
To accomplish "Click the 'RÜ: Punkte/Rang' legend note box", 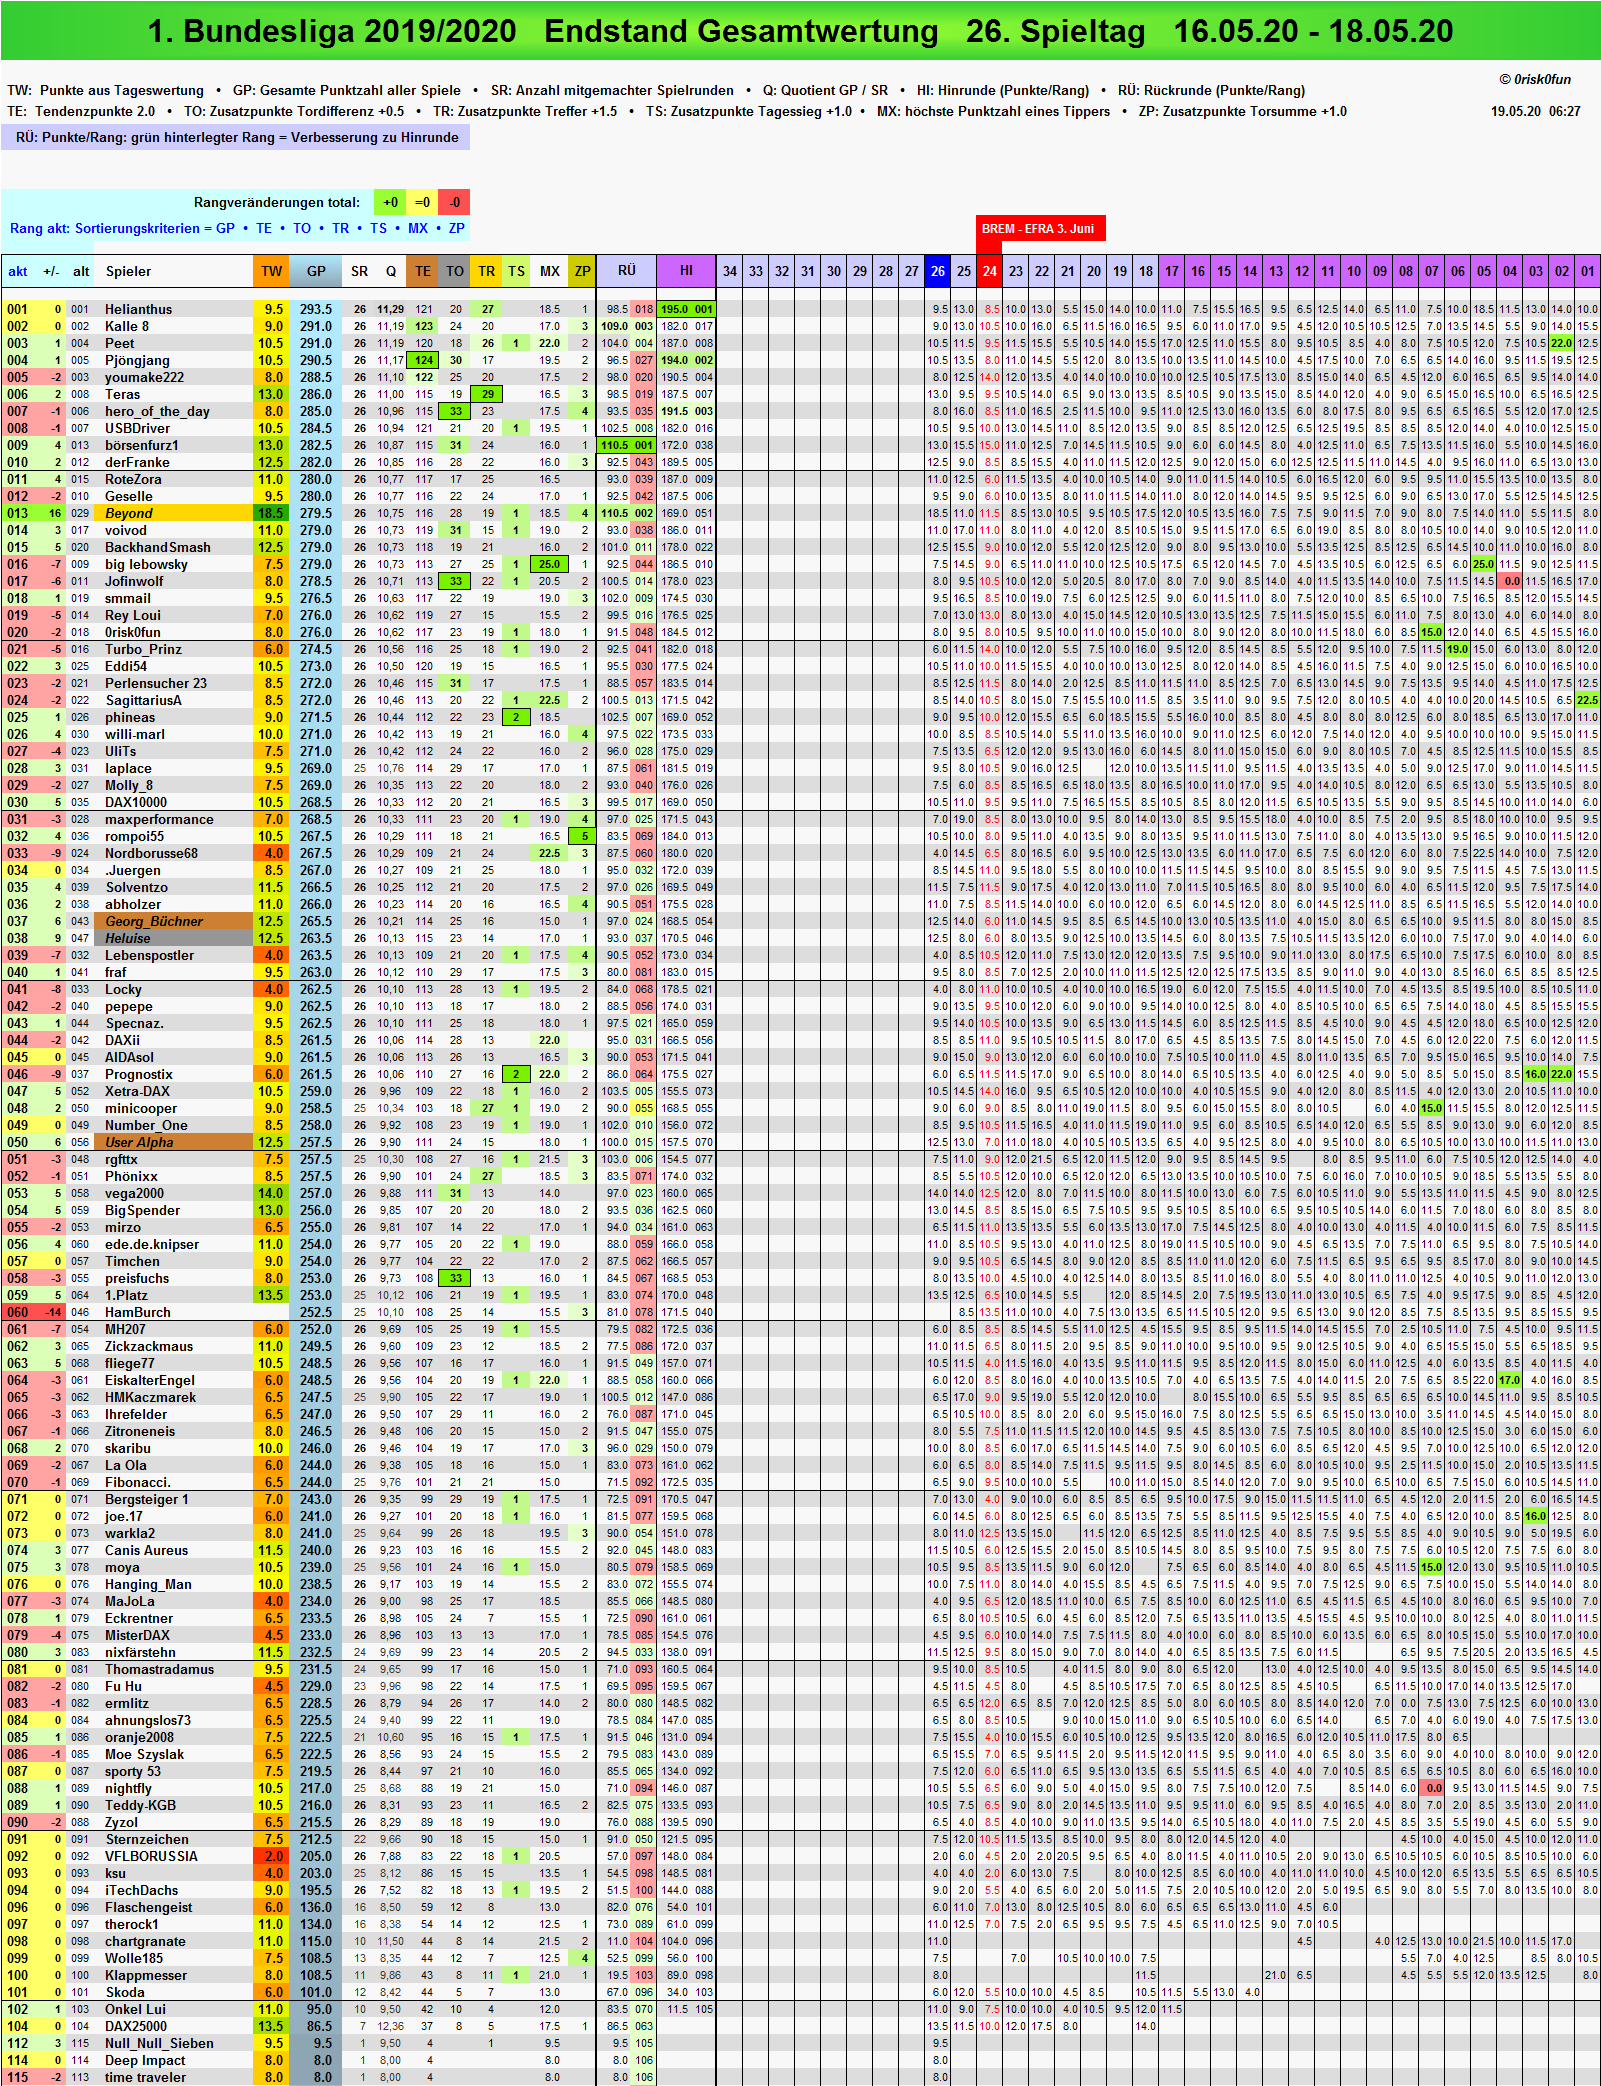I will tap(236, 137).
